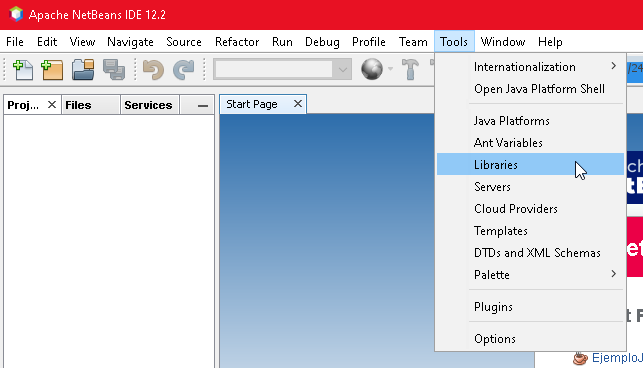Open the Run menu
This screenshot has height=368, width=643.
(x=282, y=42)
